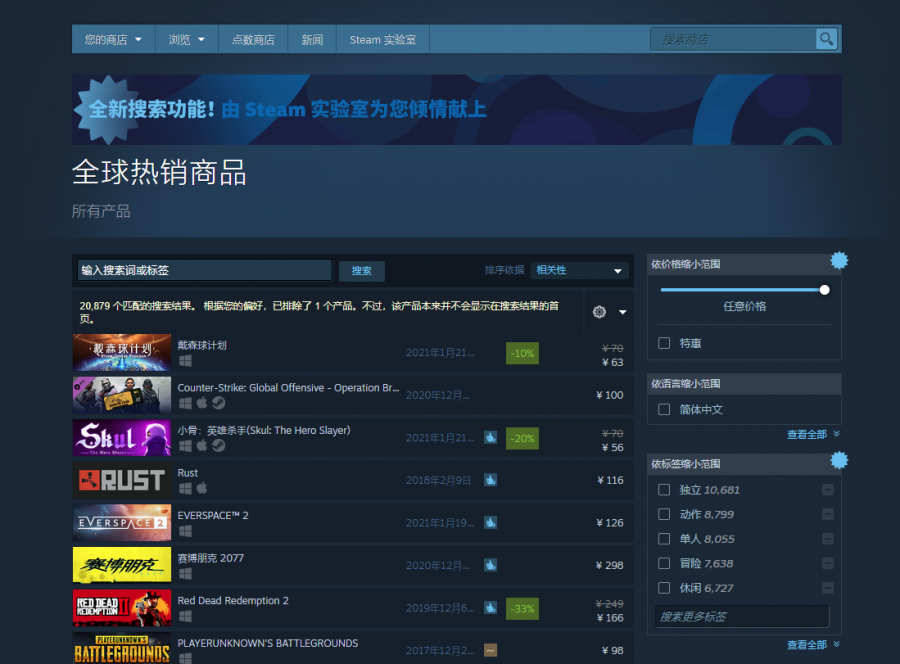Click the Mac icon under Rust
Image resolution: width=900 pixels, height=664 pixels.
pos(201,488)
